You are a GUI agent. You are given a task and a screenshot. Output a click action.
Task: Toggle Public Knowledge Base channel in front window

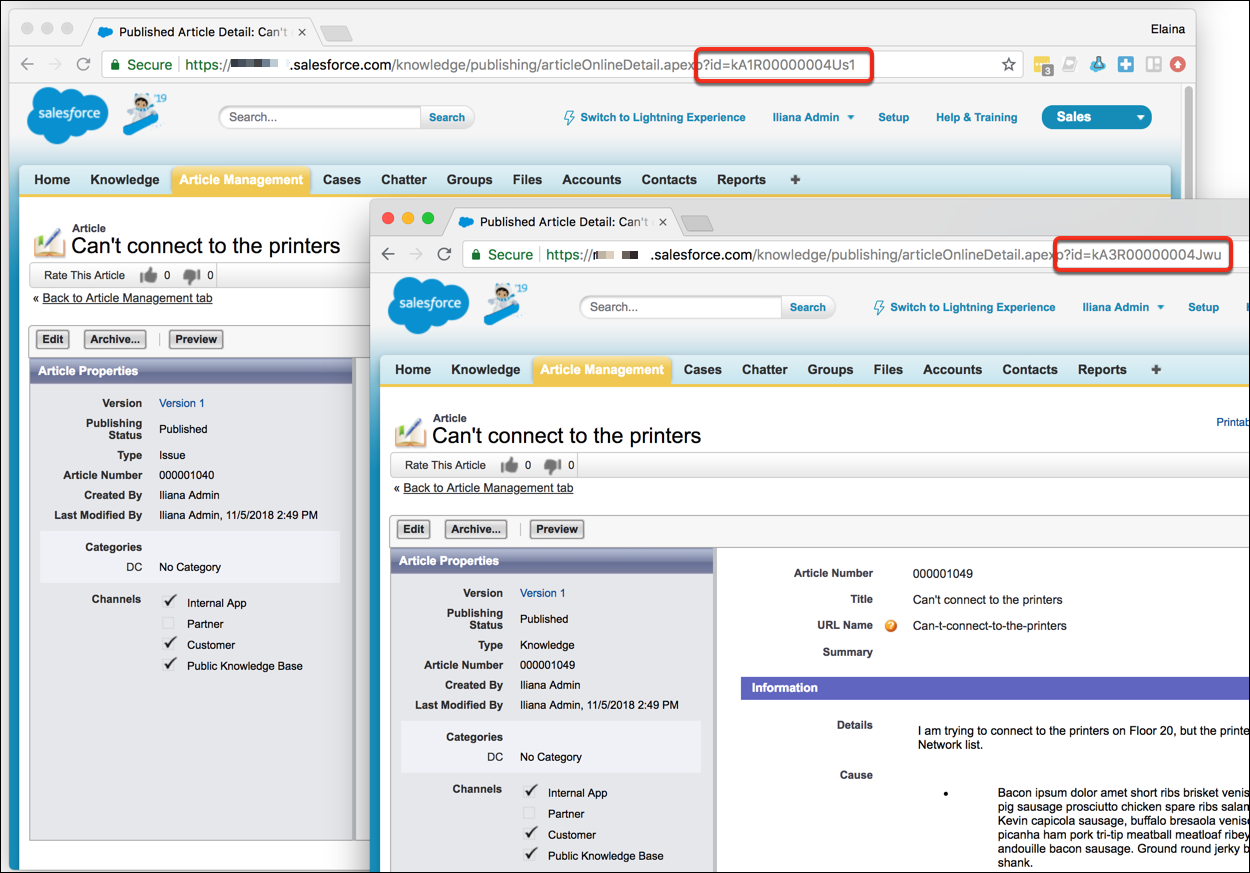coord(529,855)
